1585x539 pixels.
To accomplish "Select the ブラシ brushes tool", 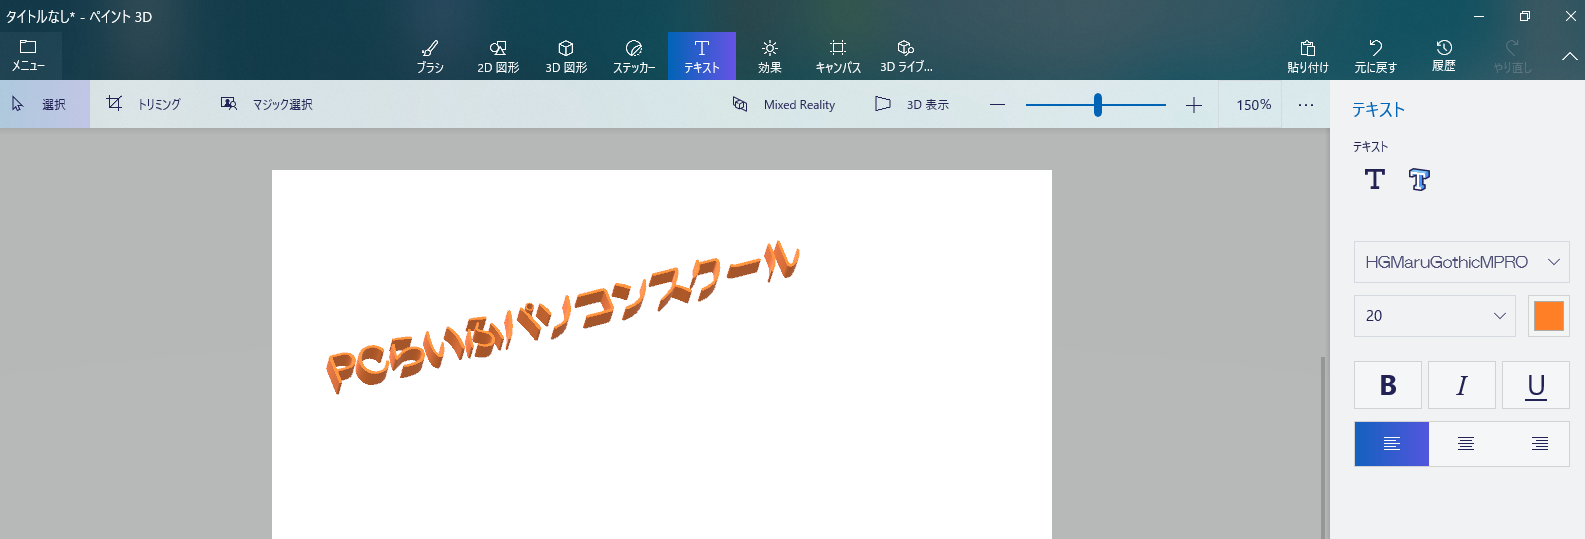I will coord(430,56).
